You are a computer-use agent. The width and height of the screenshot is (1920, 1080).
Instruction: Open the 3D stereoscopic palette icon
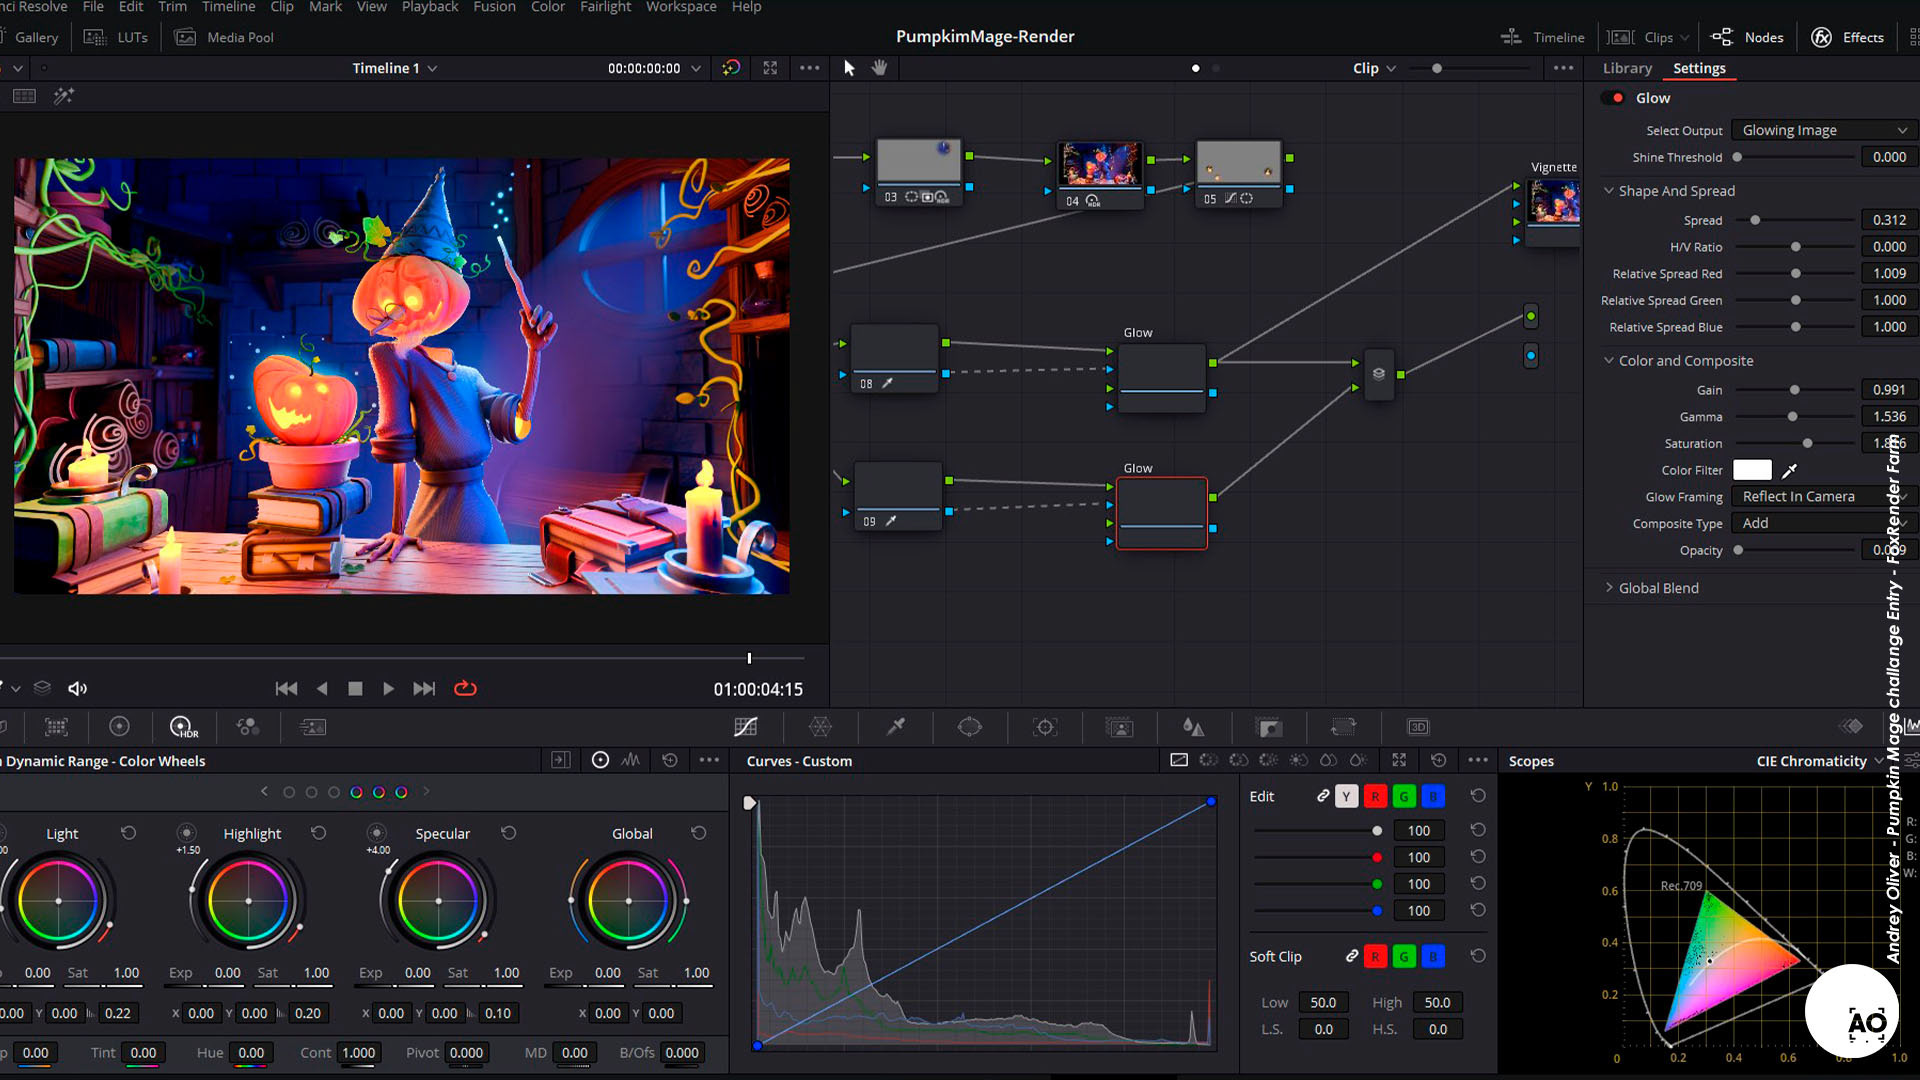[x=1418, y=727]
